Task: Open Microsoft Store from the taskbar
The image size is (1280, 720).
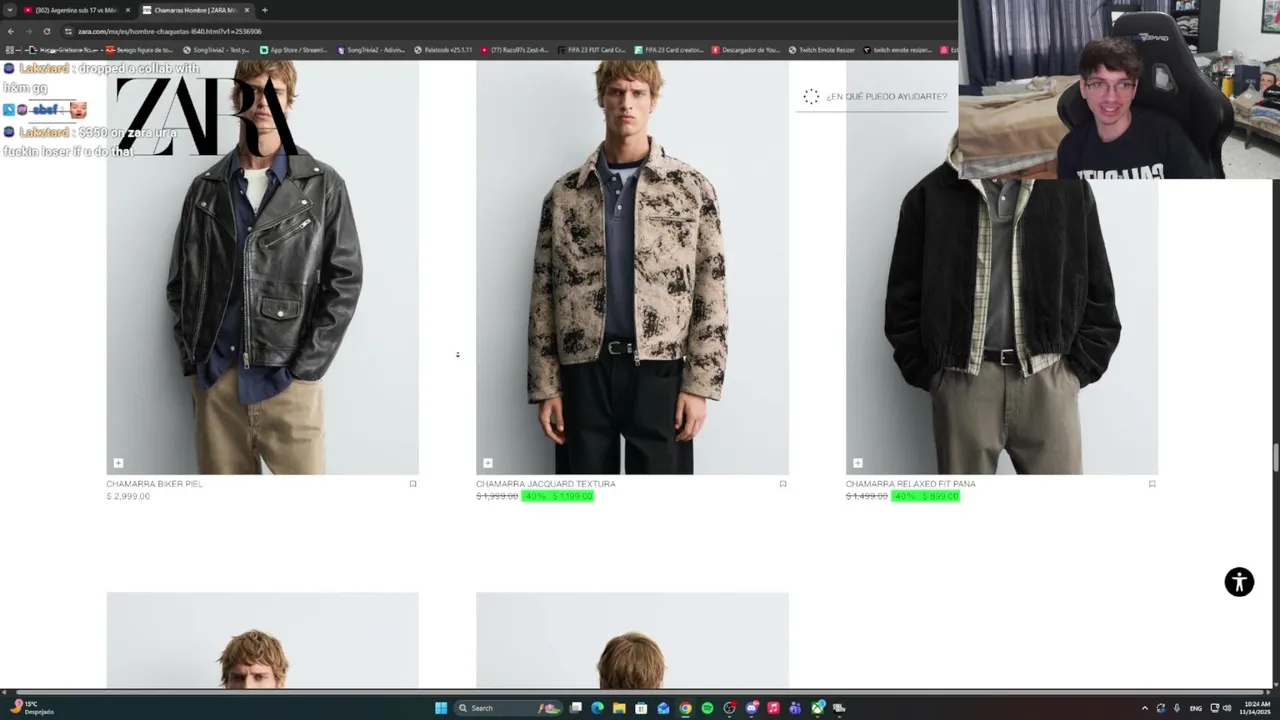Action: coord(641,708)
